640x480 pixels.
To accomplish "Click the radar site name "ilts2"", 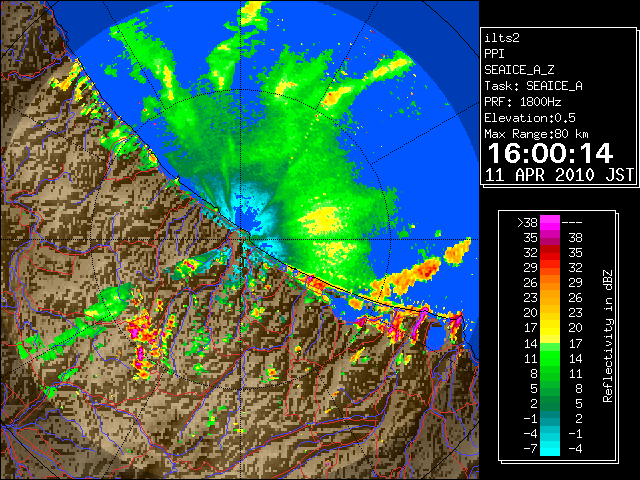I will (502, 38).
